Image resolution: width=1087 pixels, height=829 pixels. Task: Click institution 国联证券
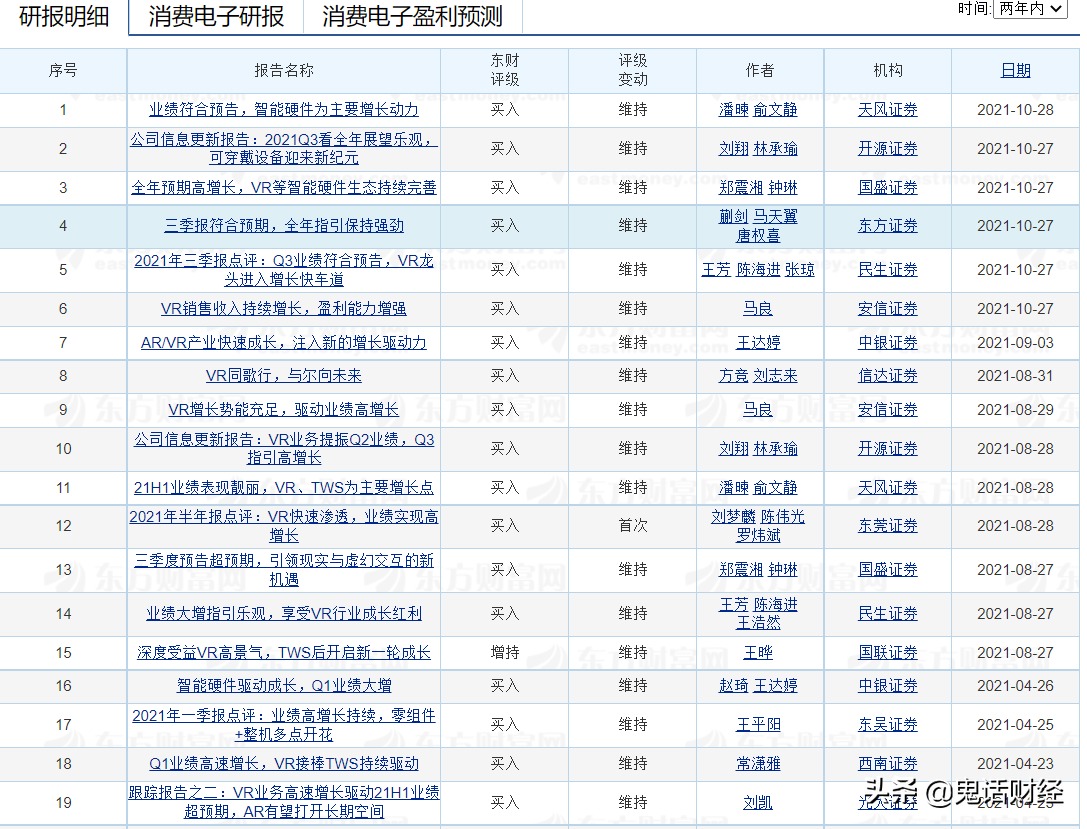pos(888,653)
